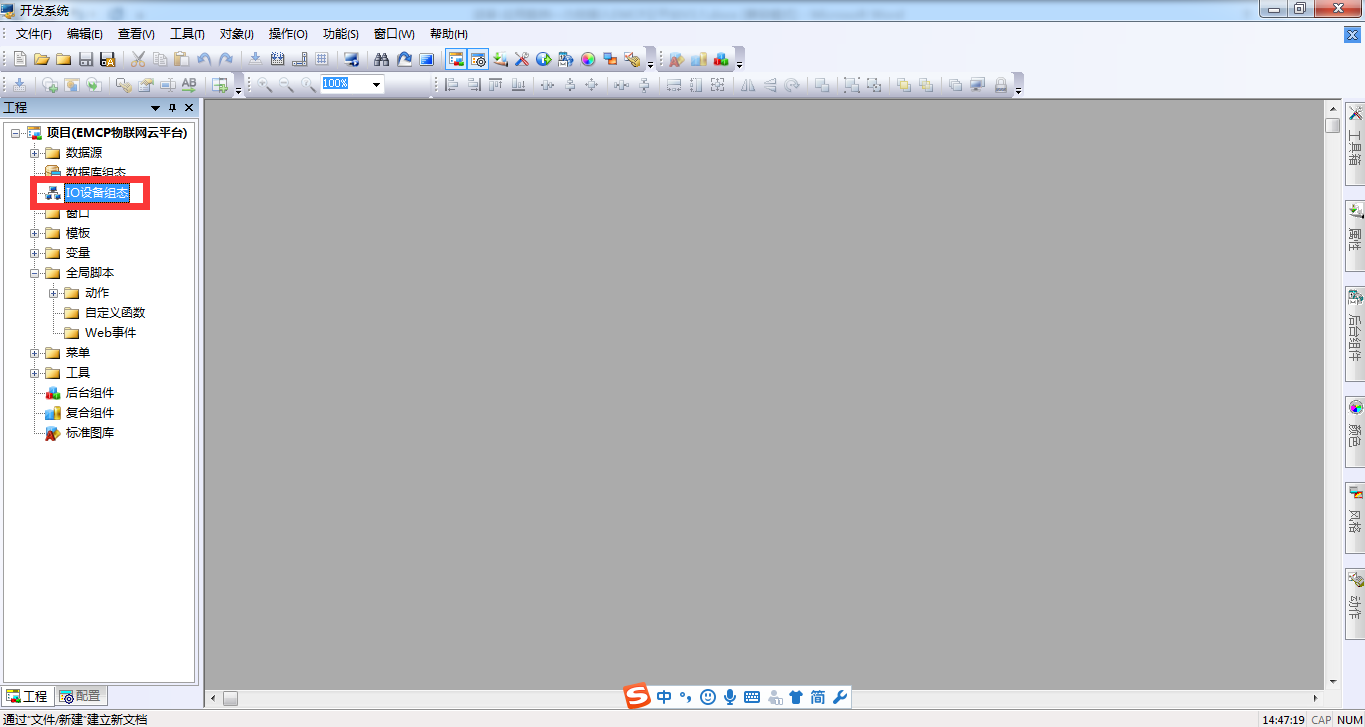Image resolution: width=1365 pixels, height=727 pixels.
Task: Switch to the 配置 tab
Action: click(80, 696)
